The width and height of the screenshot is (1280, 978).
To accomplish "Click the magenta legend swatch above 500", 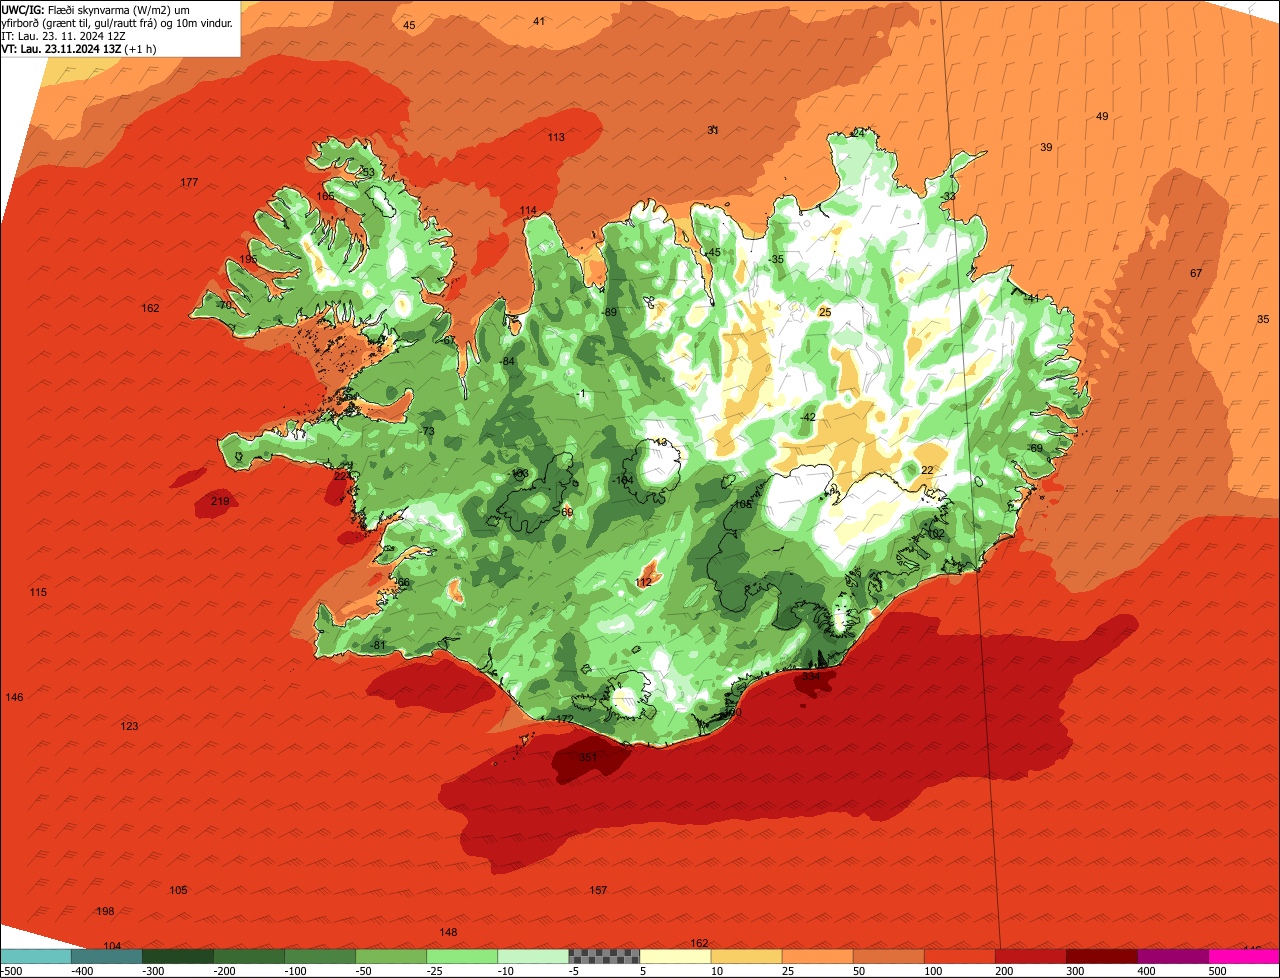I will click(1244, 956).
